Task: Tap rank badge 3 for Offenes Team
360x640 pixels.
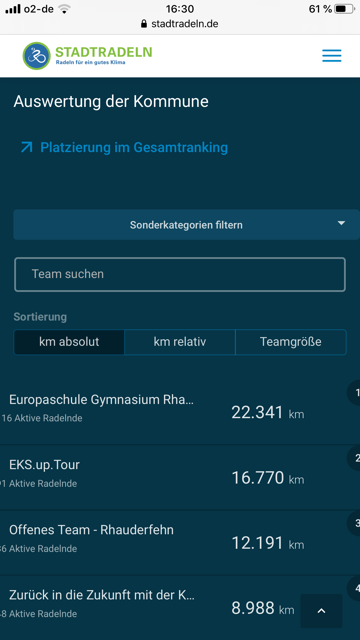Action: pos(354,523)
